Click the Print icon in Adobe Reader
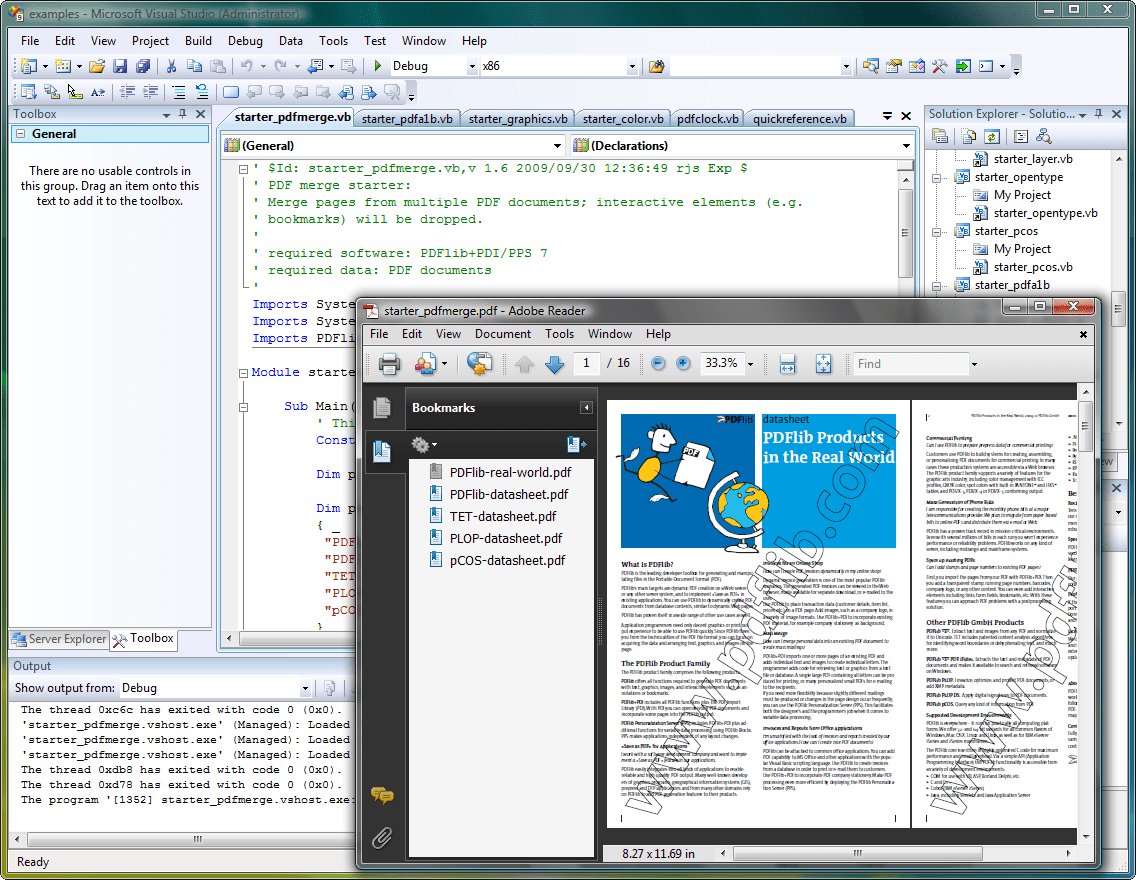 coord(389,364)
